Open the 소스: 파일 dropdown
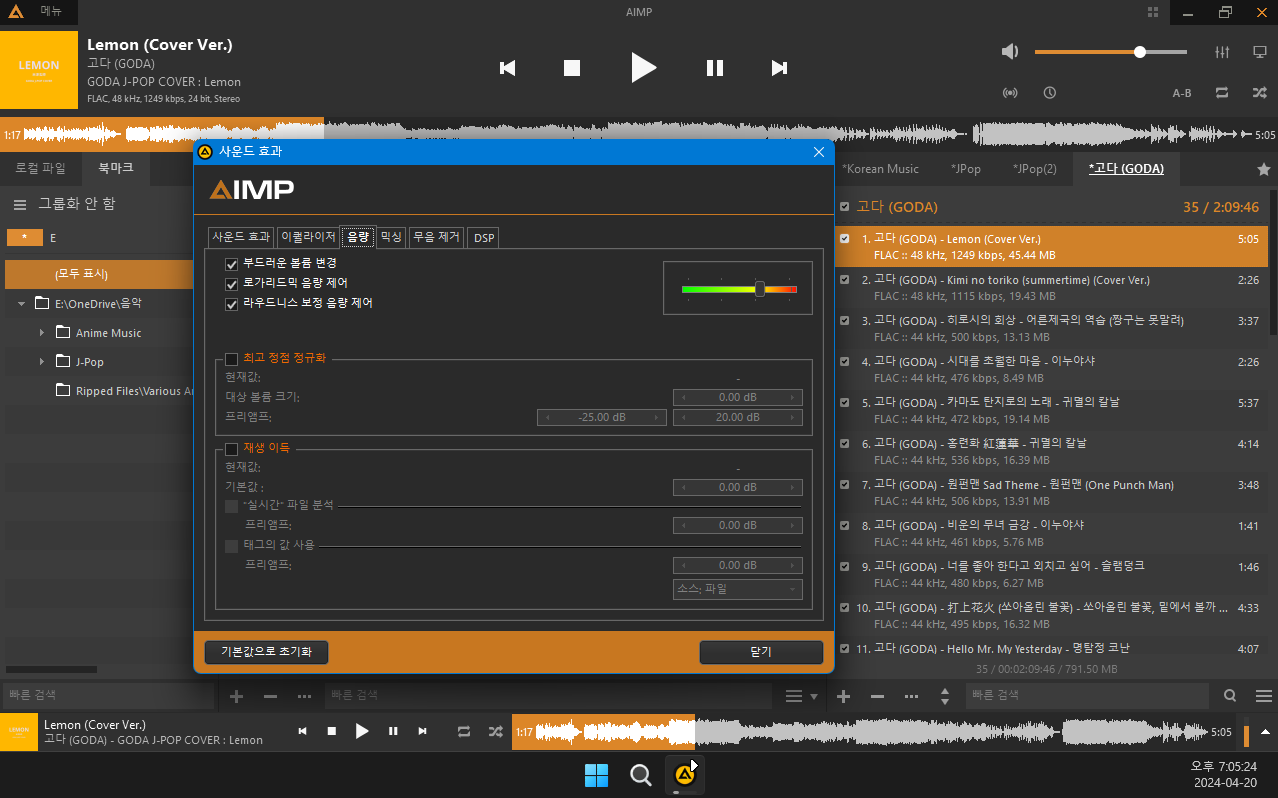This screenshot has height=798, width=1278. tap(737, 589)
